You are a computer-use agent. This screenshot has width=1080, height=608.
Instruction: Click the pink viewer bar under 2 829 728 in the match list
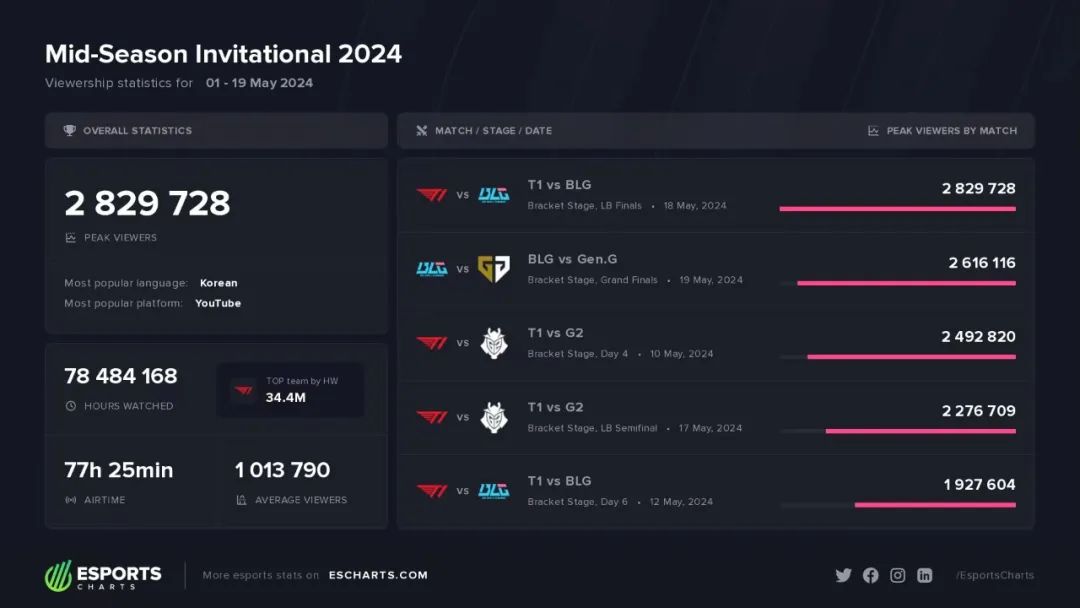pos(897,209)
